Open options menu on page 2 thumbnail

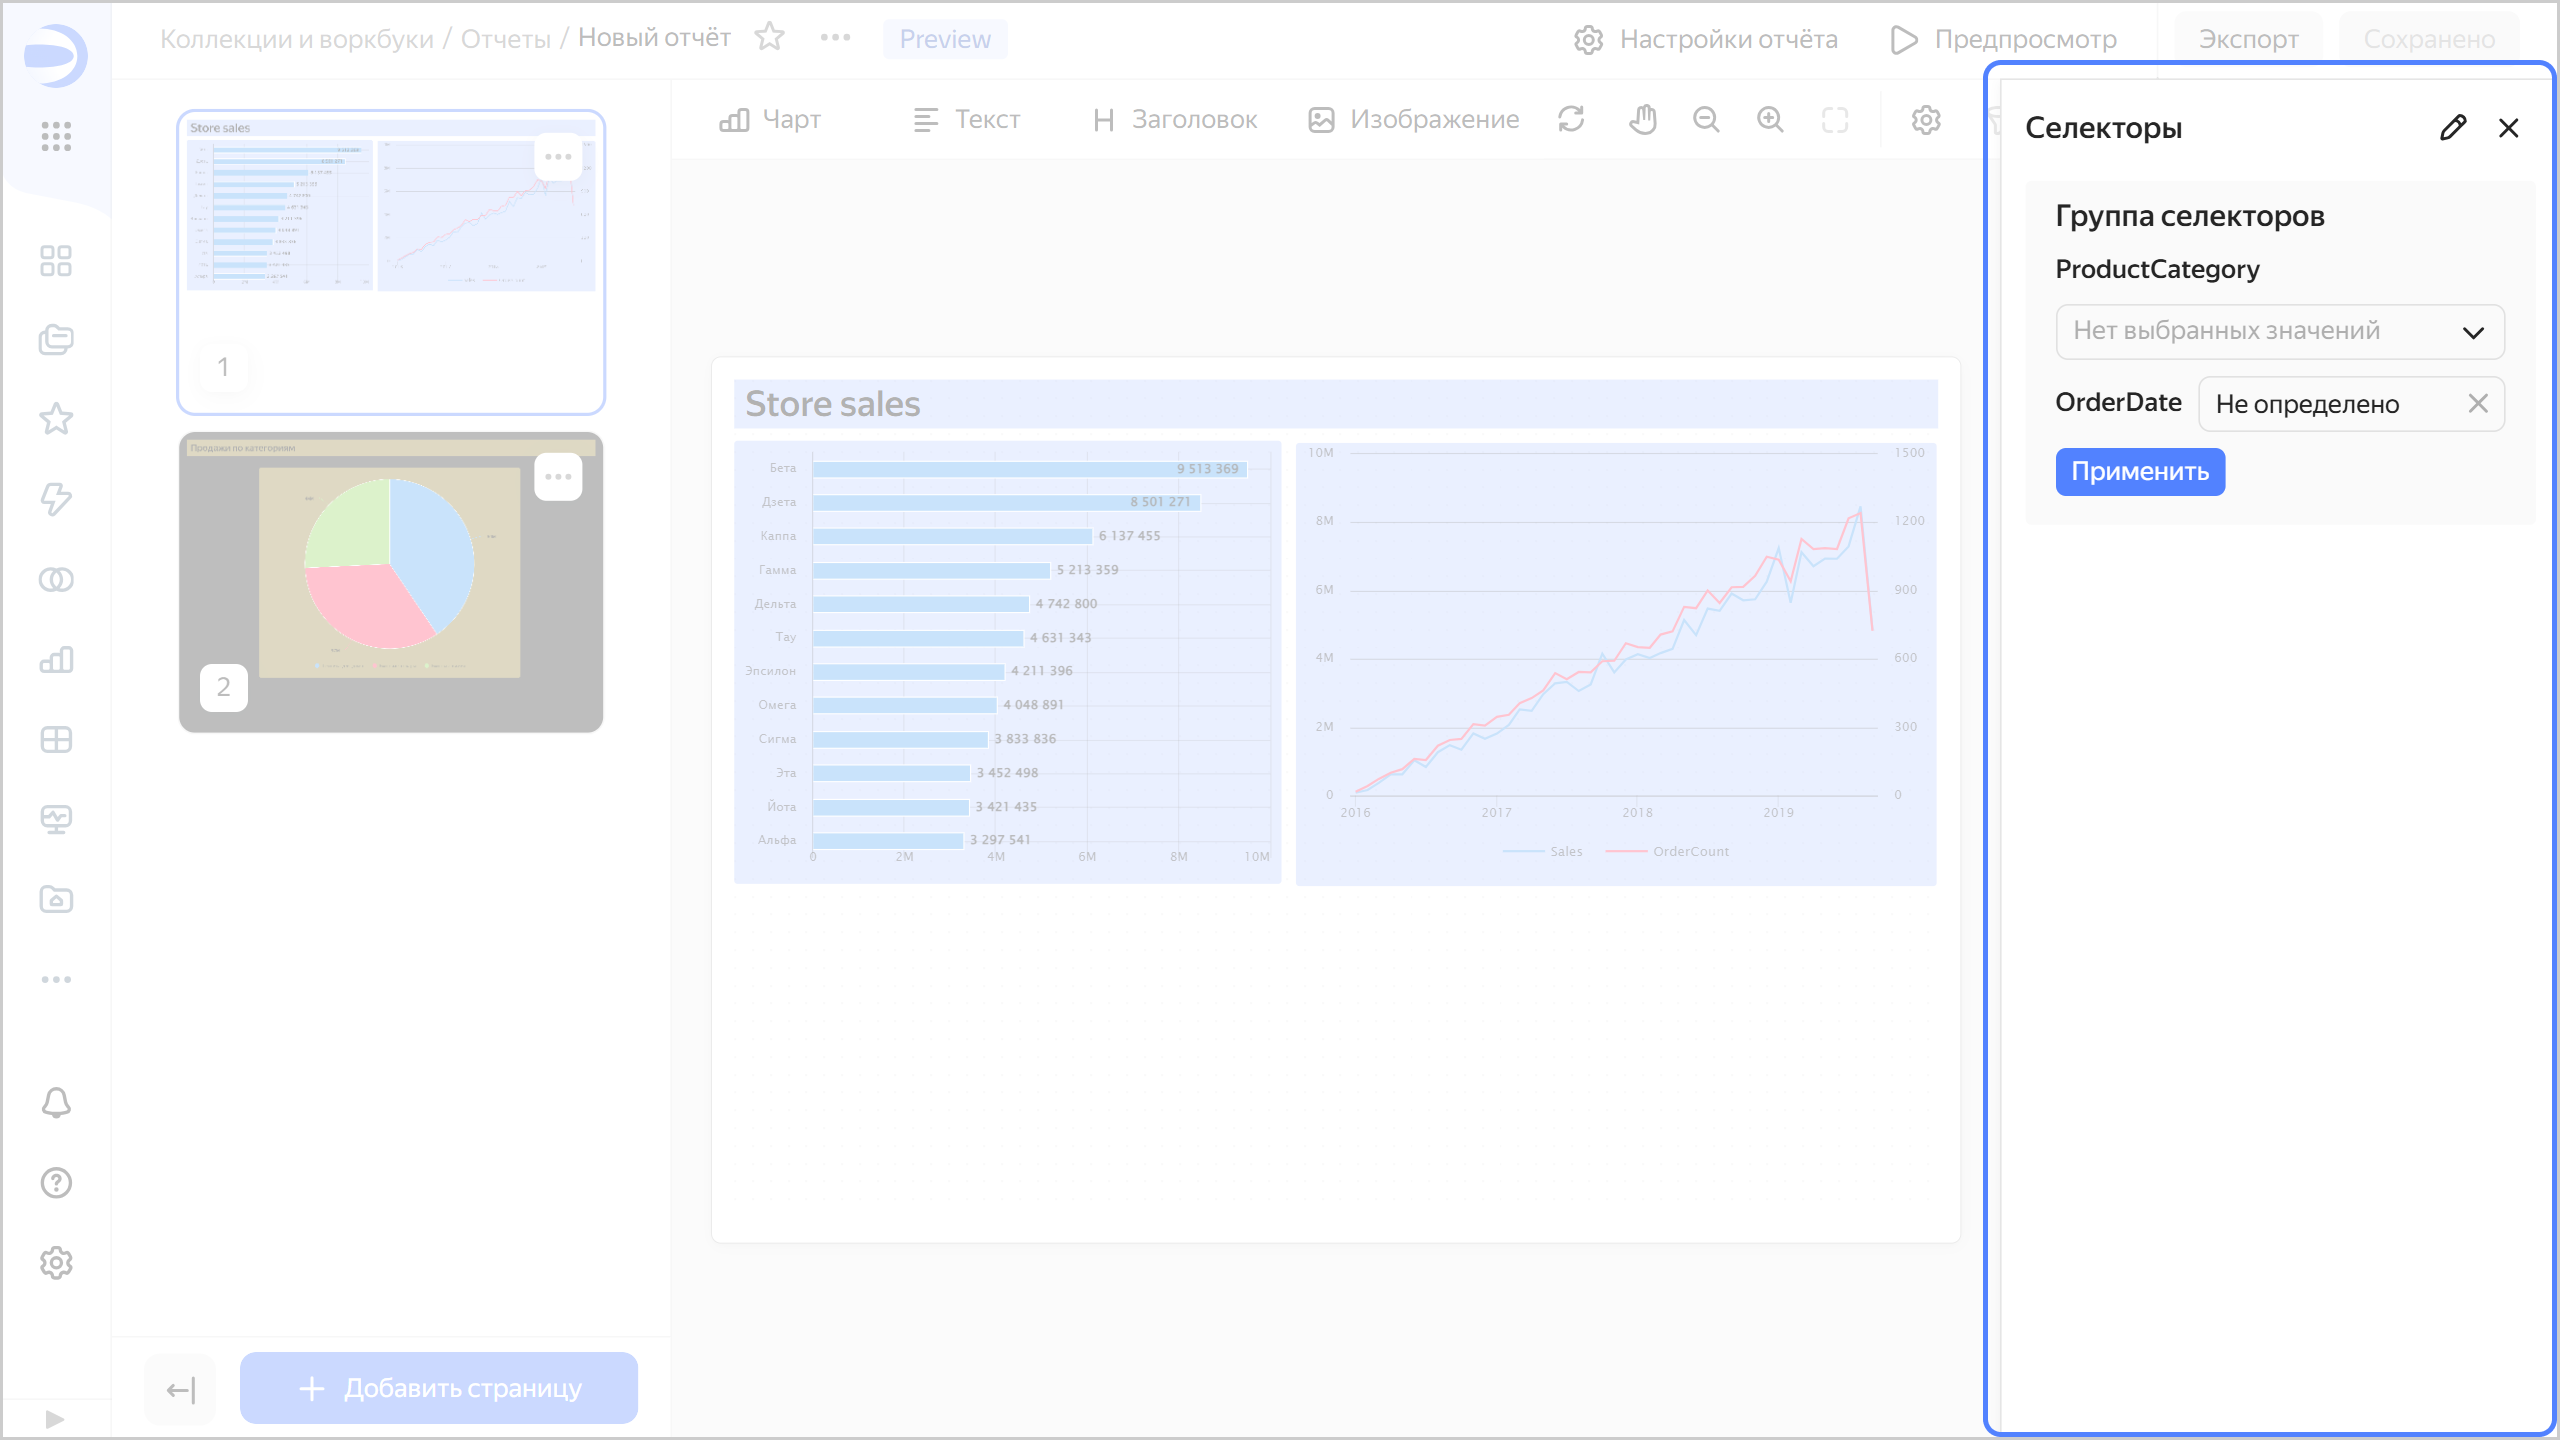click(x=558, y=477)
